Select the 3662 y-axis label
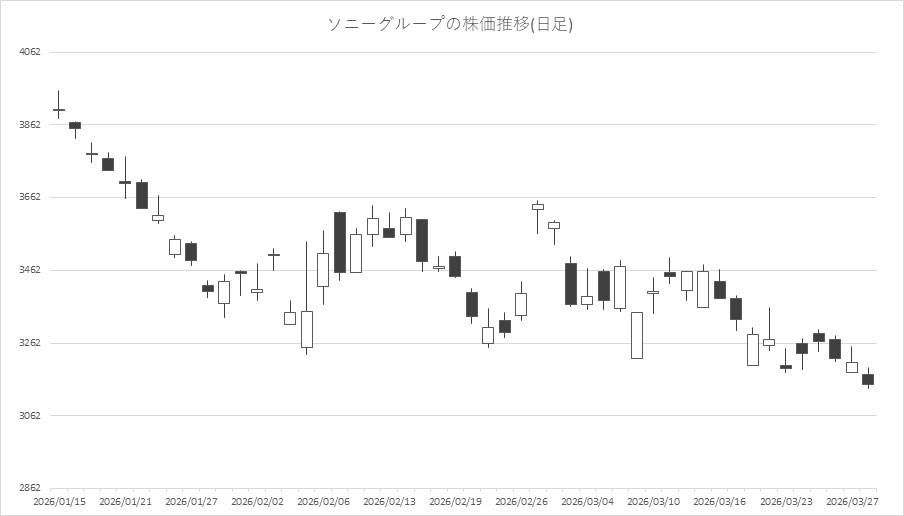 [30, 197]
